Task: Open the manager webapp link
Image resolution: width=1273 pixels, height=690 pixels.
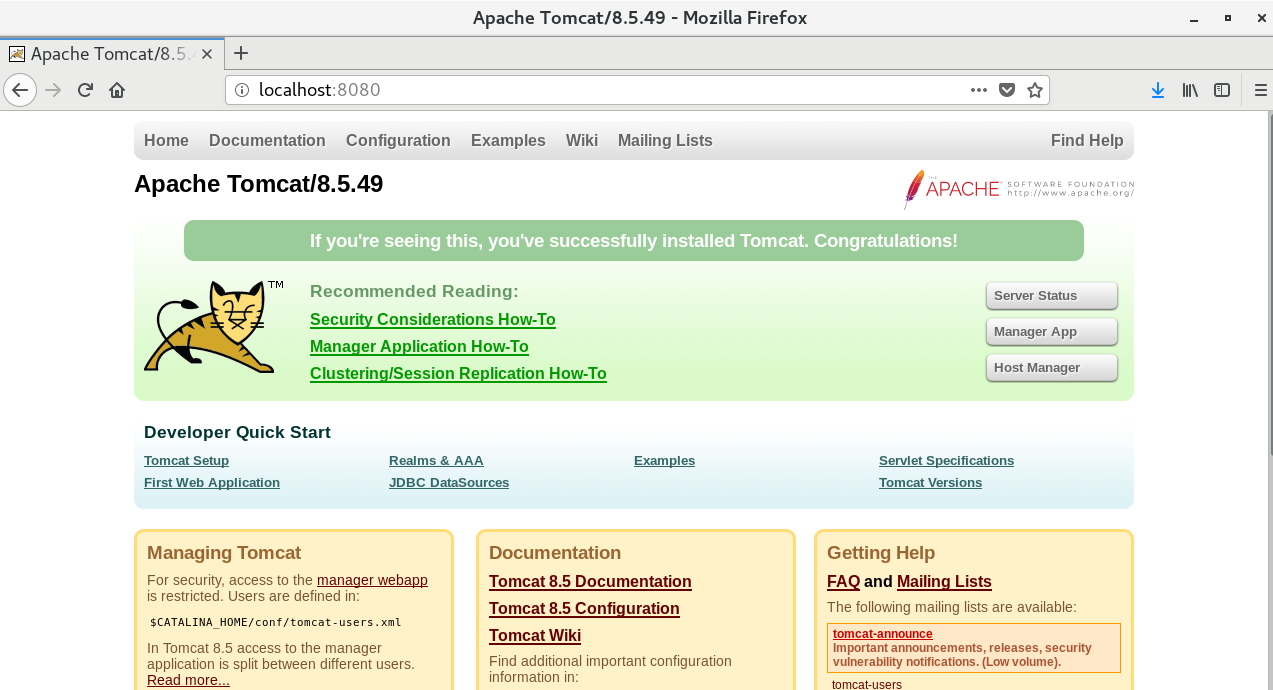Action: 372,580
